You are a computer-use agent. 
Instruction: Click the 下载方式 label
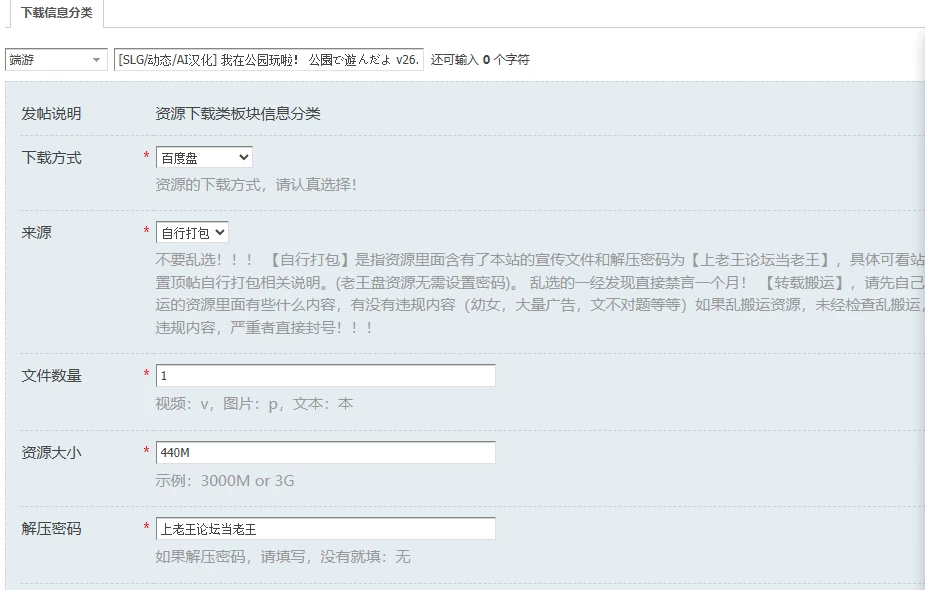pyautogui.click(x=51, y=158)
